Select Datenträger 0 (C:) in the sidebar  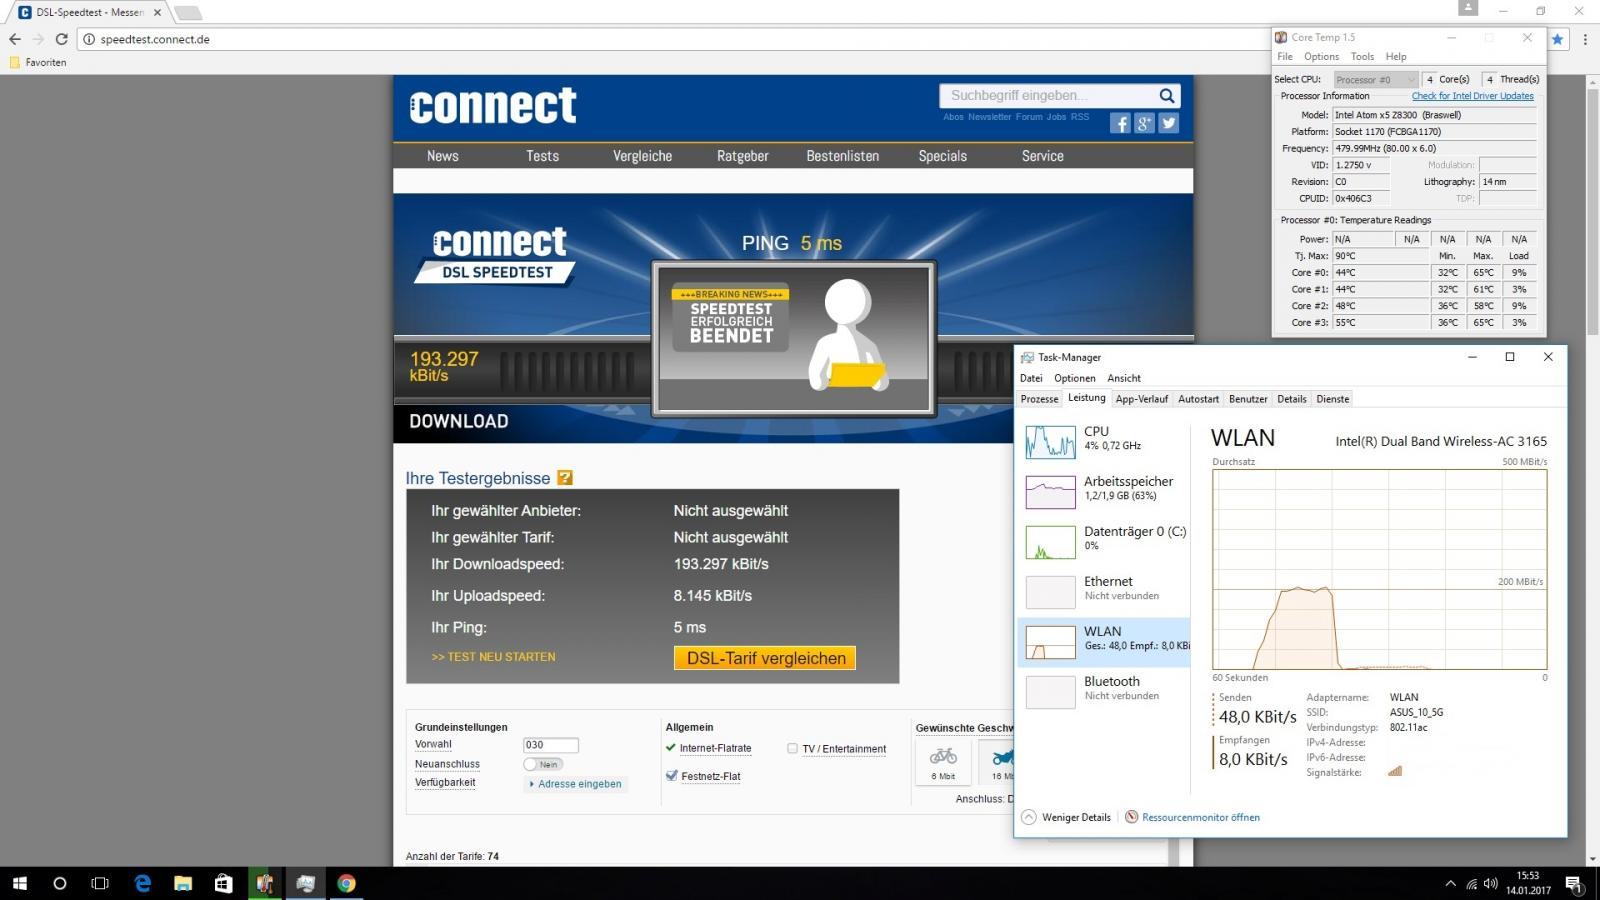[x=1104, y=541]
